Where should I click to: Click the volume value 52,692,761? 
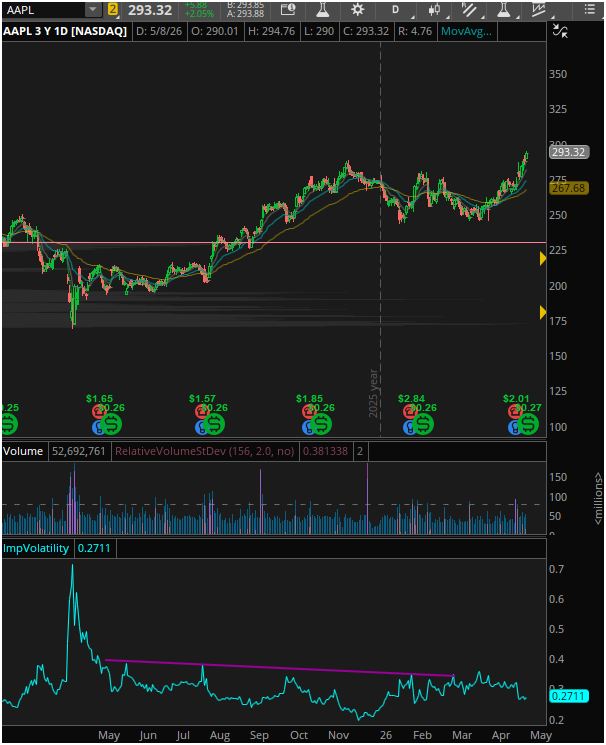click(78, 451)
